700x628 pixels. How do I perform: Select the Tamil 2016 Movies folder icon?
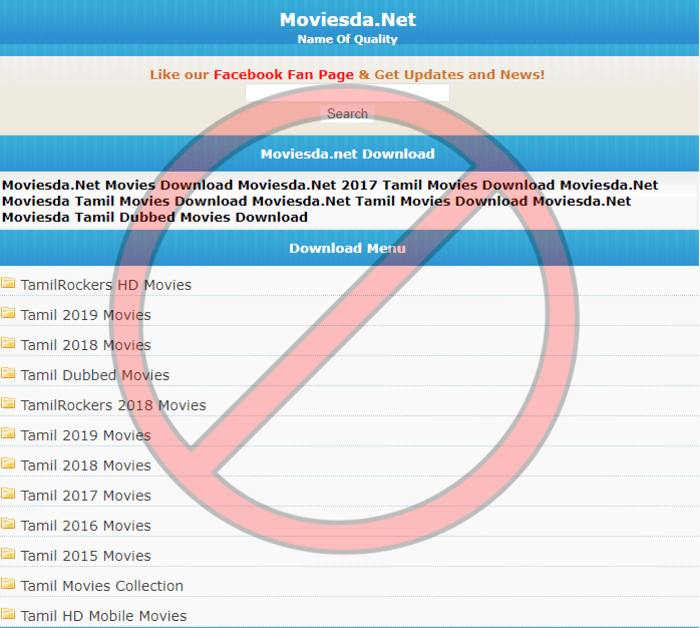(x=8, y=524)
